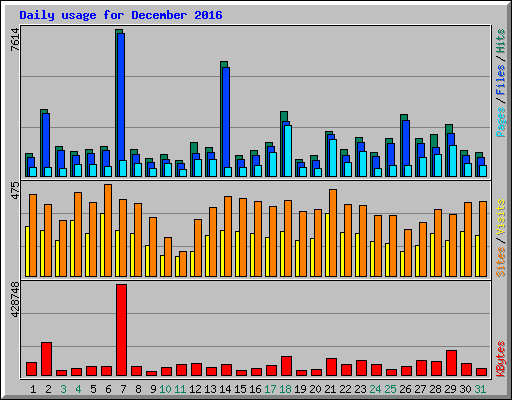Click day label 23 on the x-axis
The height and width of the screenshot is (400, 512).
point(360,389)
